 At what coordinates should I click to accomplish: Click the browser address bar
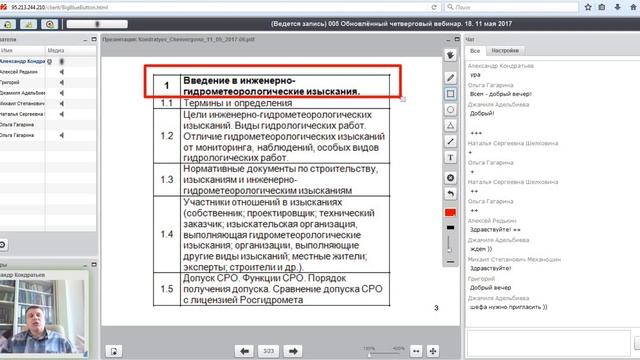[x=220, y=7]
